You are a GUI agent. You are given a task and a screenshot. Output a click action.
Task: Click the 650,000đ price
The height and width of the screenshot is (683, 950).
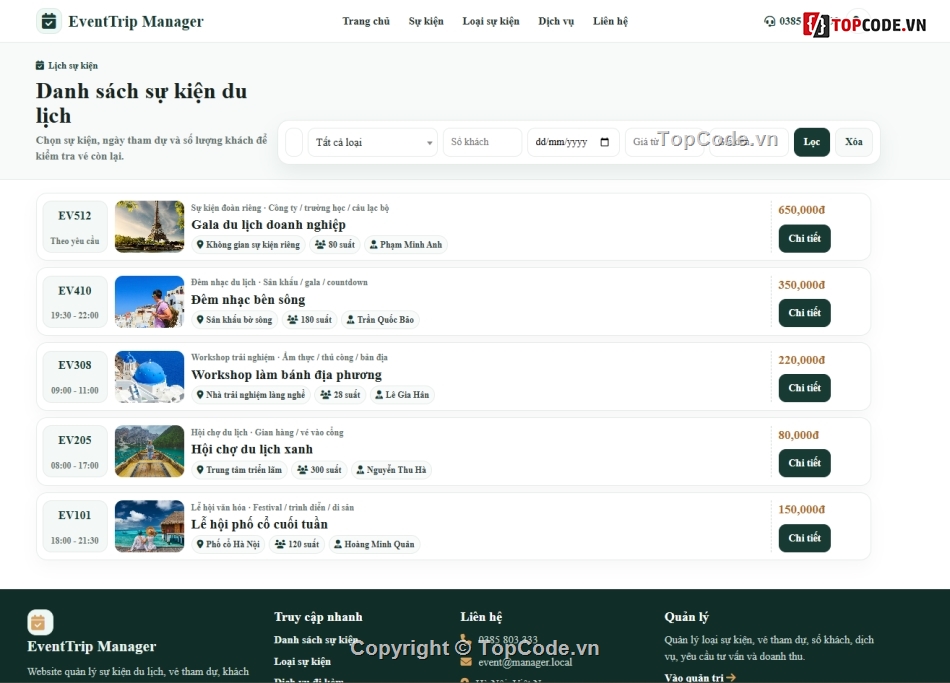(802, 210)
